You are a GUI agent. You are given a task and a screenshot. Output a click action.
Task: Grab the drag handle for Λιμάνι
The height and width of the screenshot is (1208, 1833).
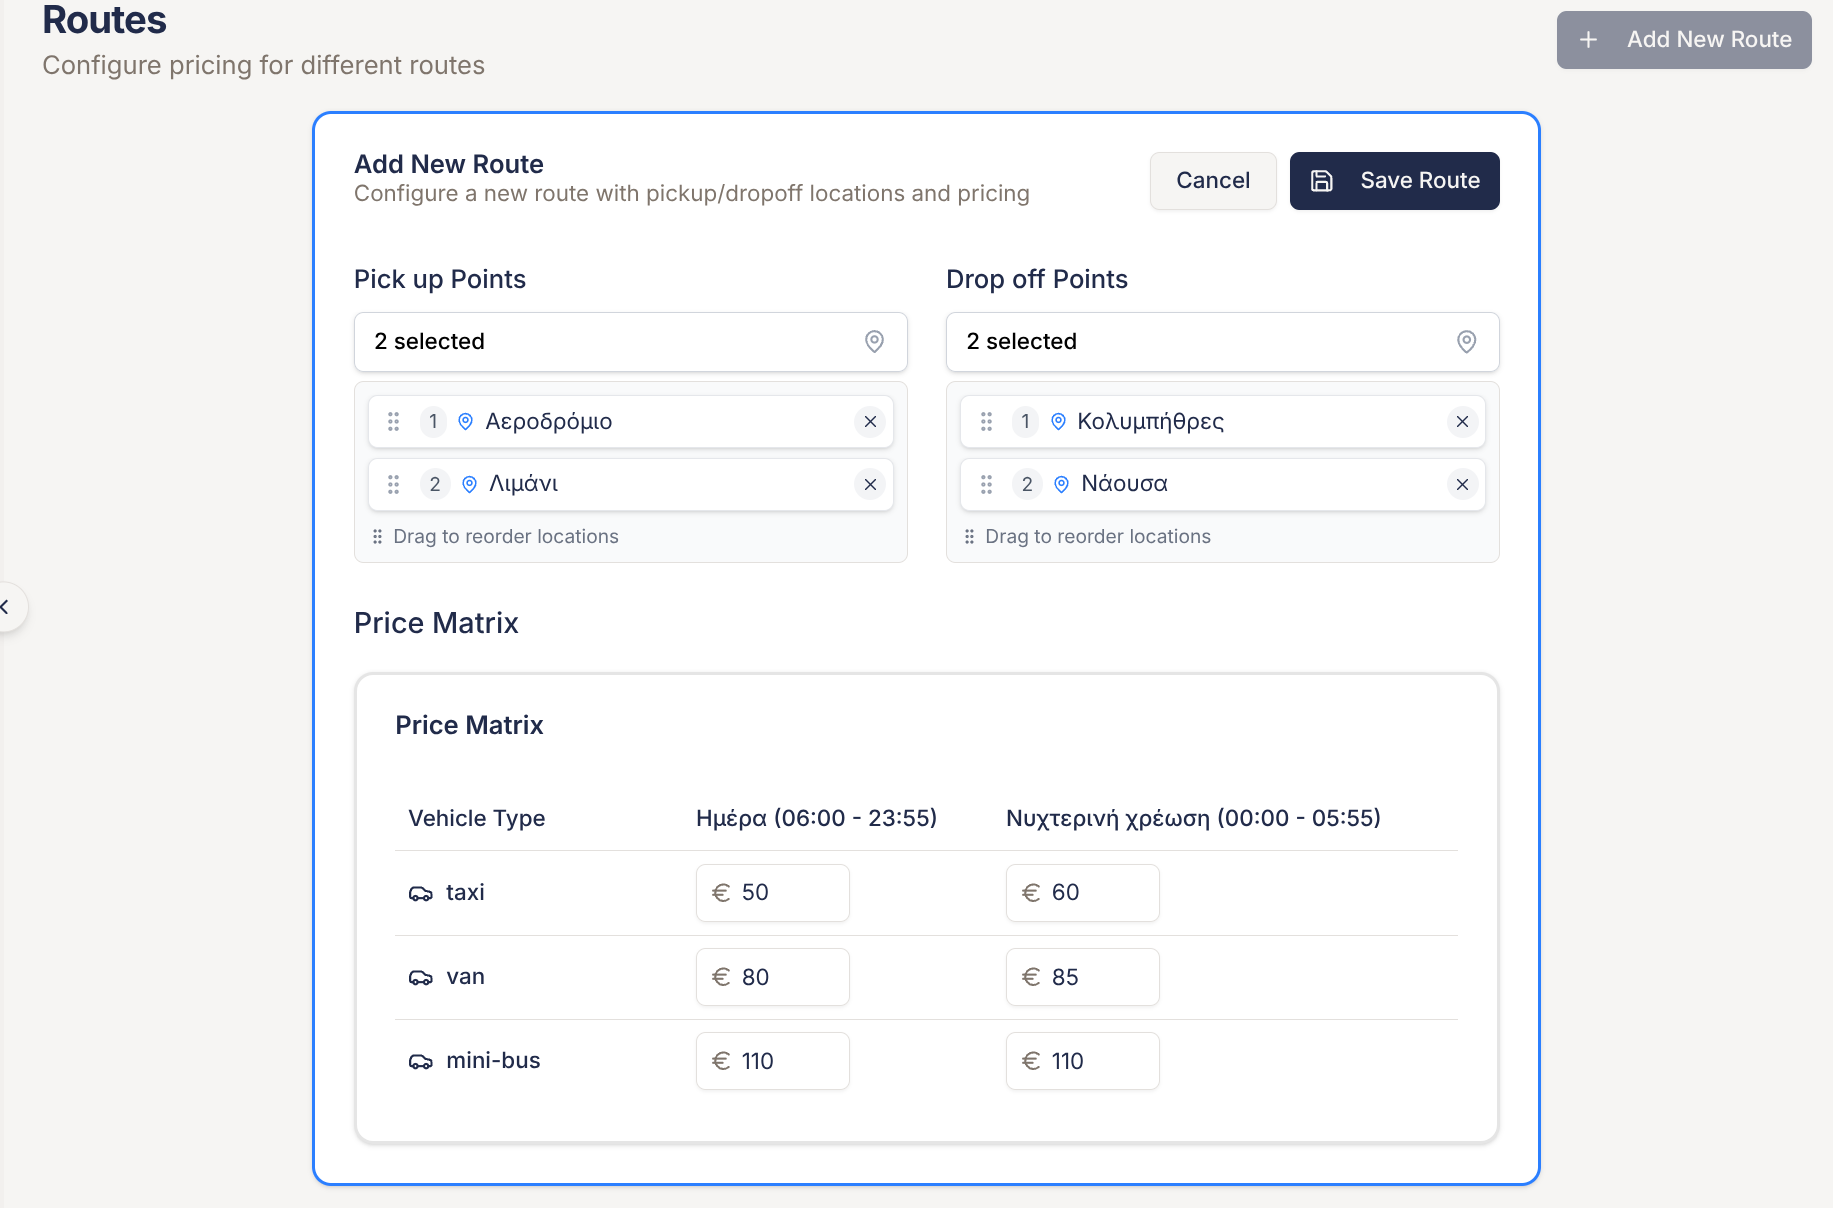click(394, 485)
